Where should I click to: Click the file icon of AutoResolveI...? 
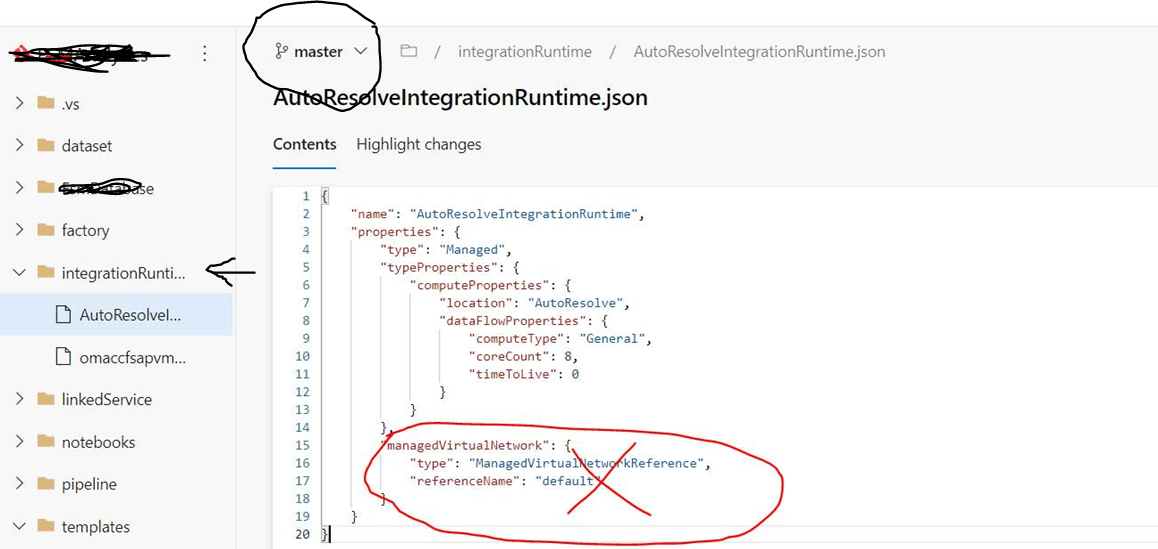64,315
